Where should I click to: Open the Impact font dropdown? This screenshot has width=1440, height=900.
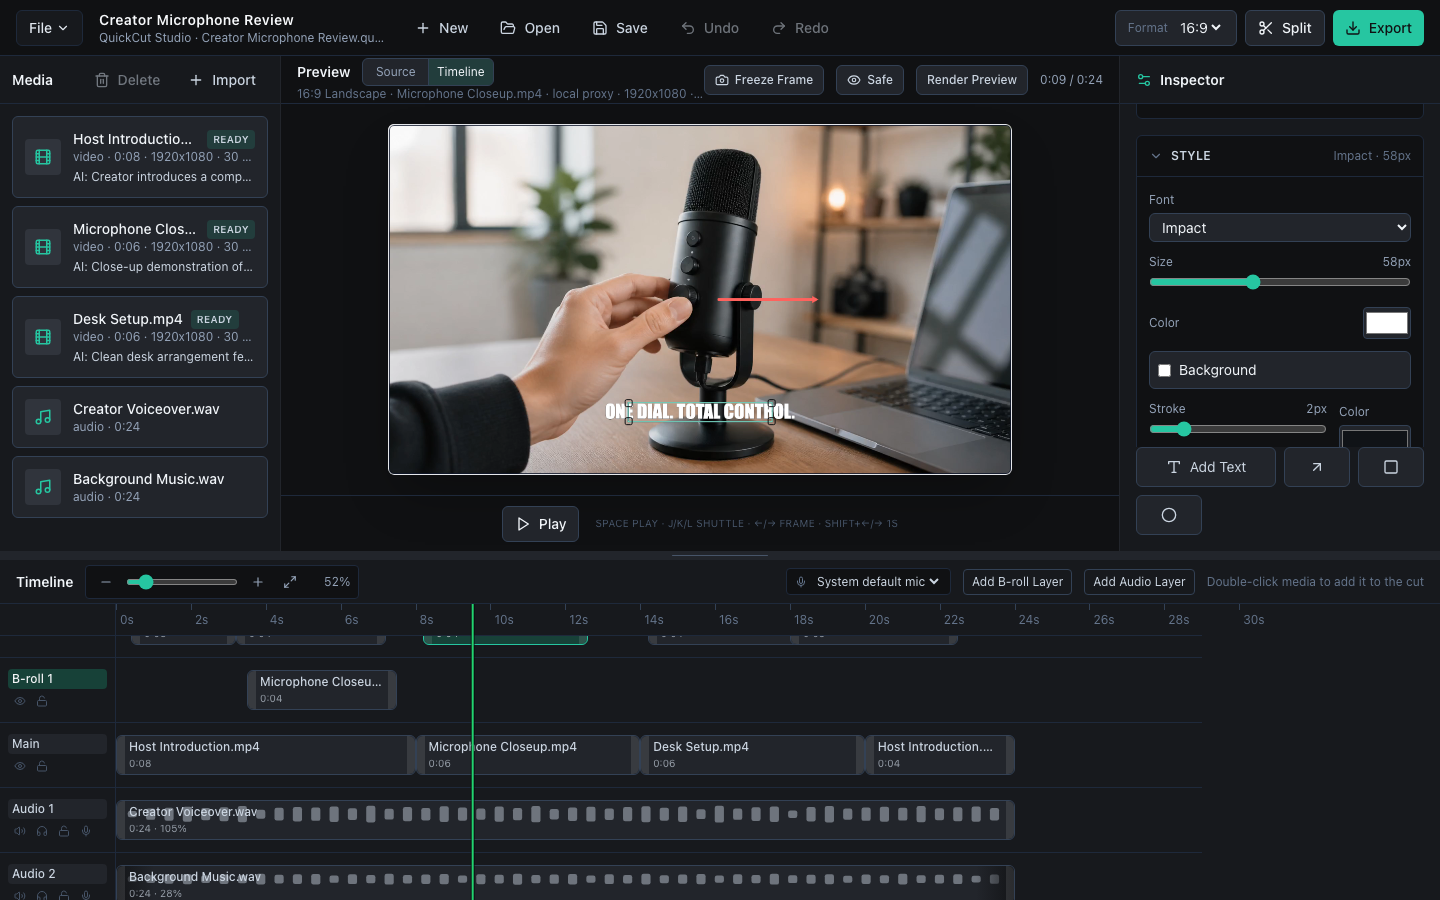1280,228
